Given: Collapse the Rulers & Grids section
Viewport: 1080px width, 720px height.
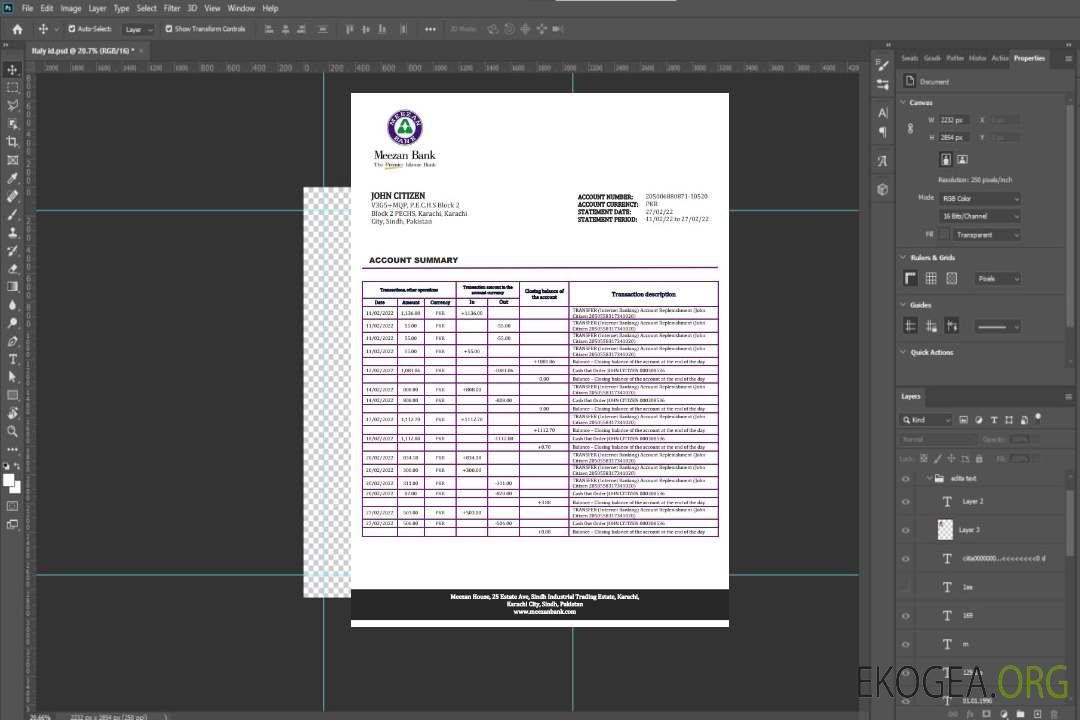Looking at the screenshot, I should coord(904,258).
